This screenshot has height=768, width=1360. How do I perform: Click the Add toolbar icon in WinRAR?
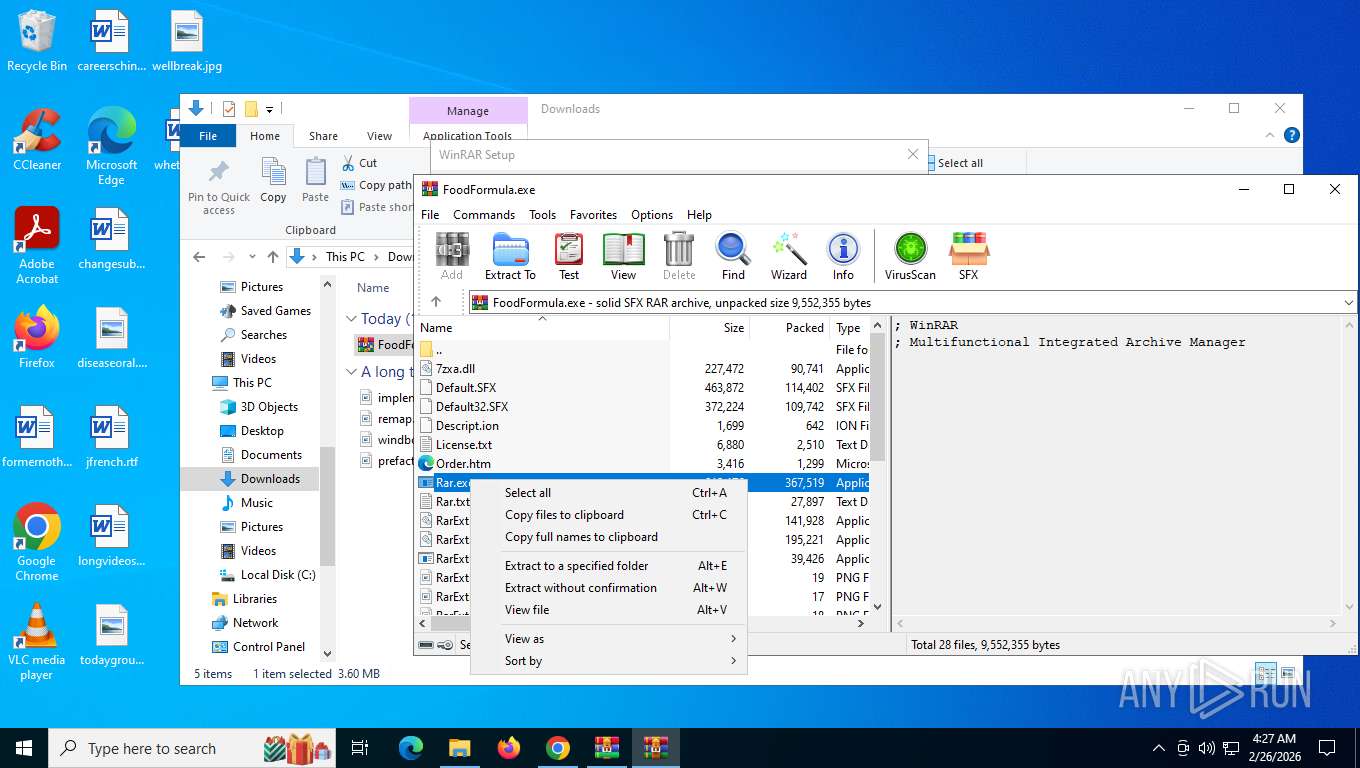(452, 256)
